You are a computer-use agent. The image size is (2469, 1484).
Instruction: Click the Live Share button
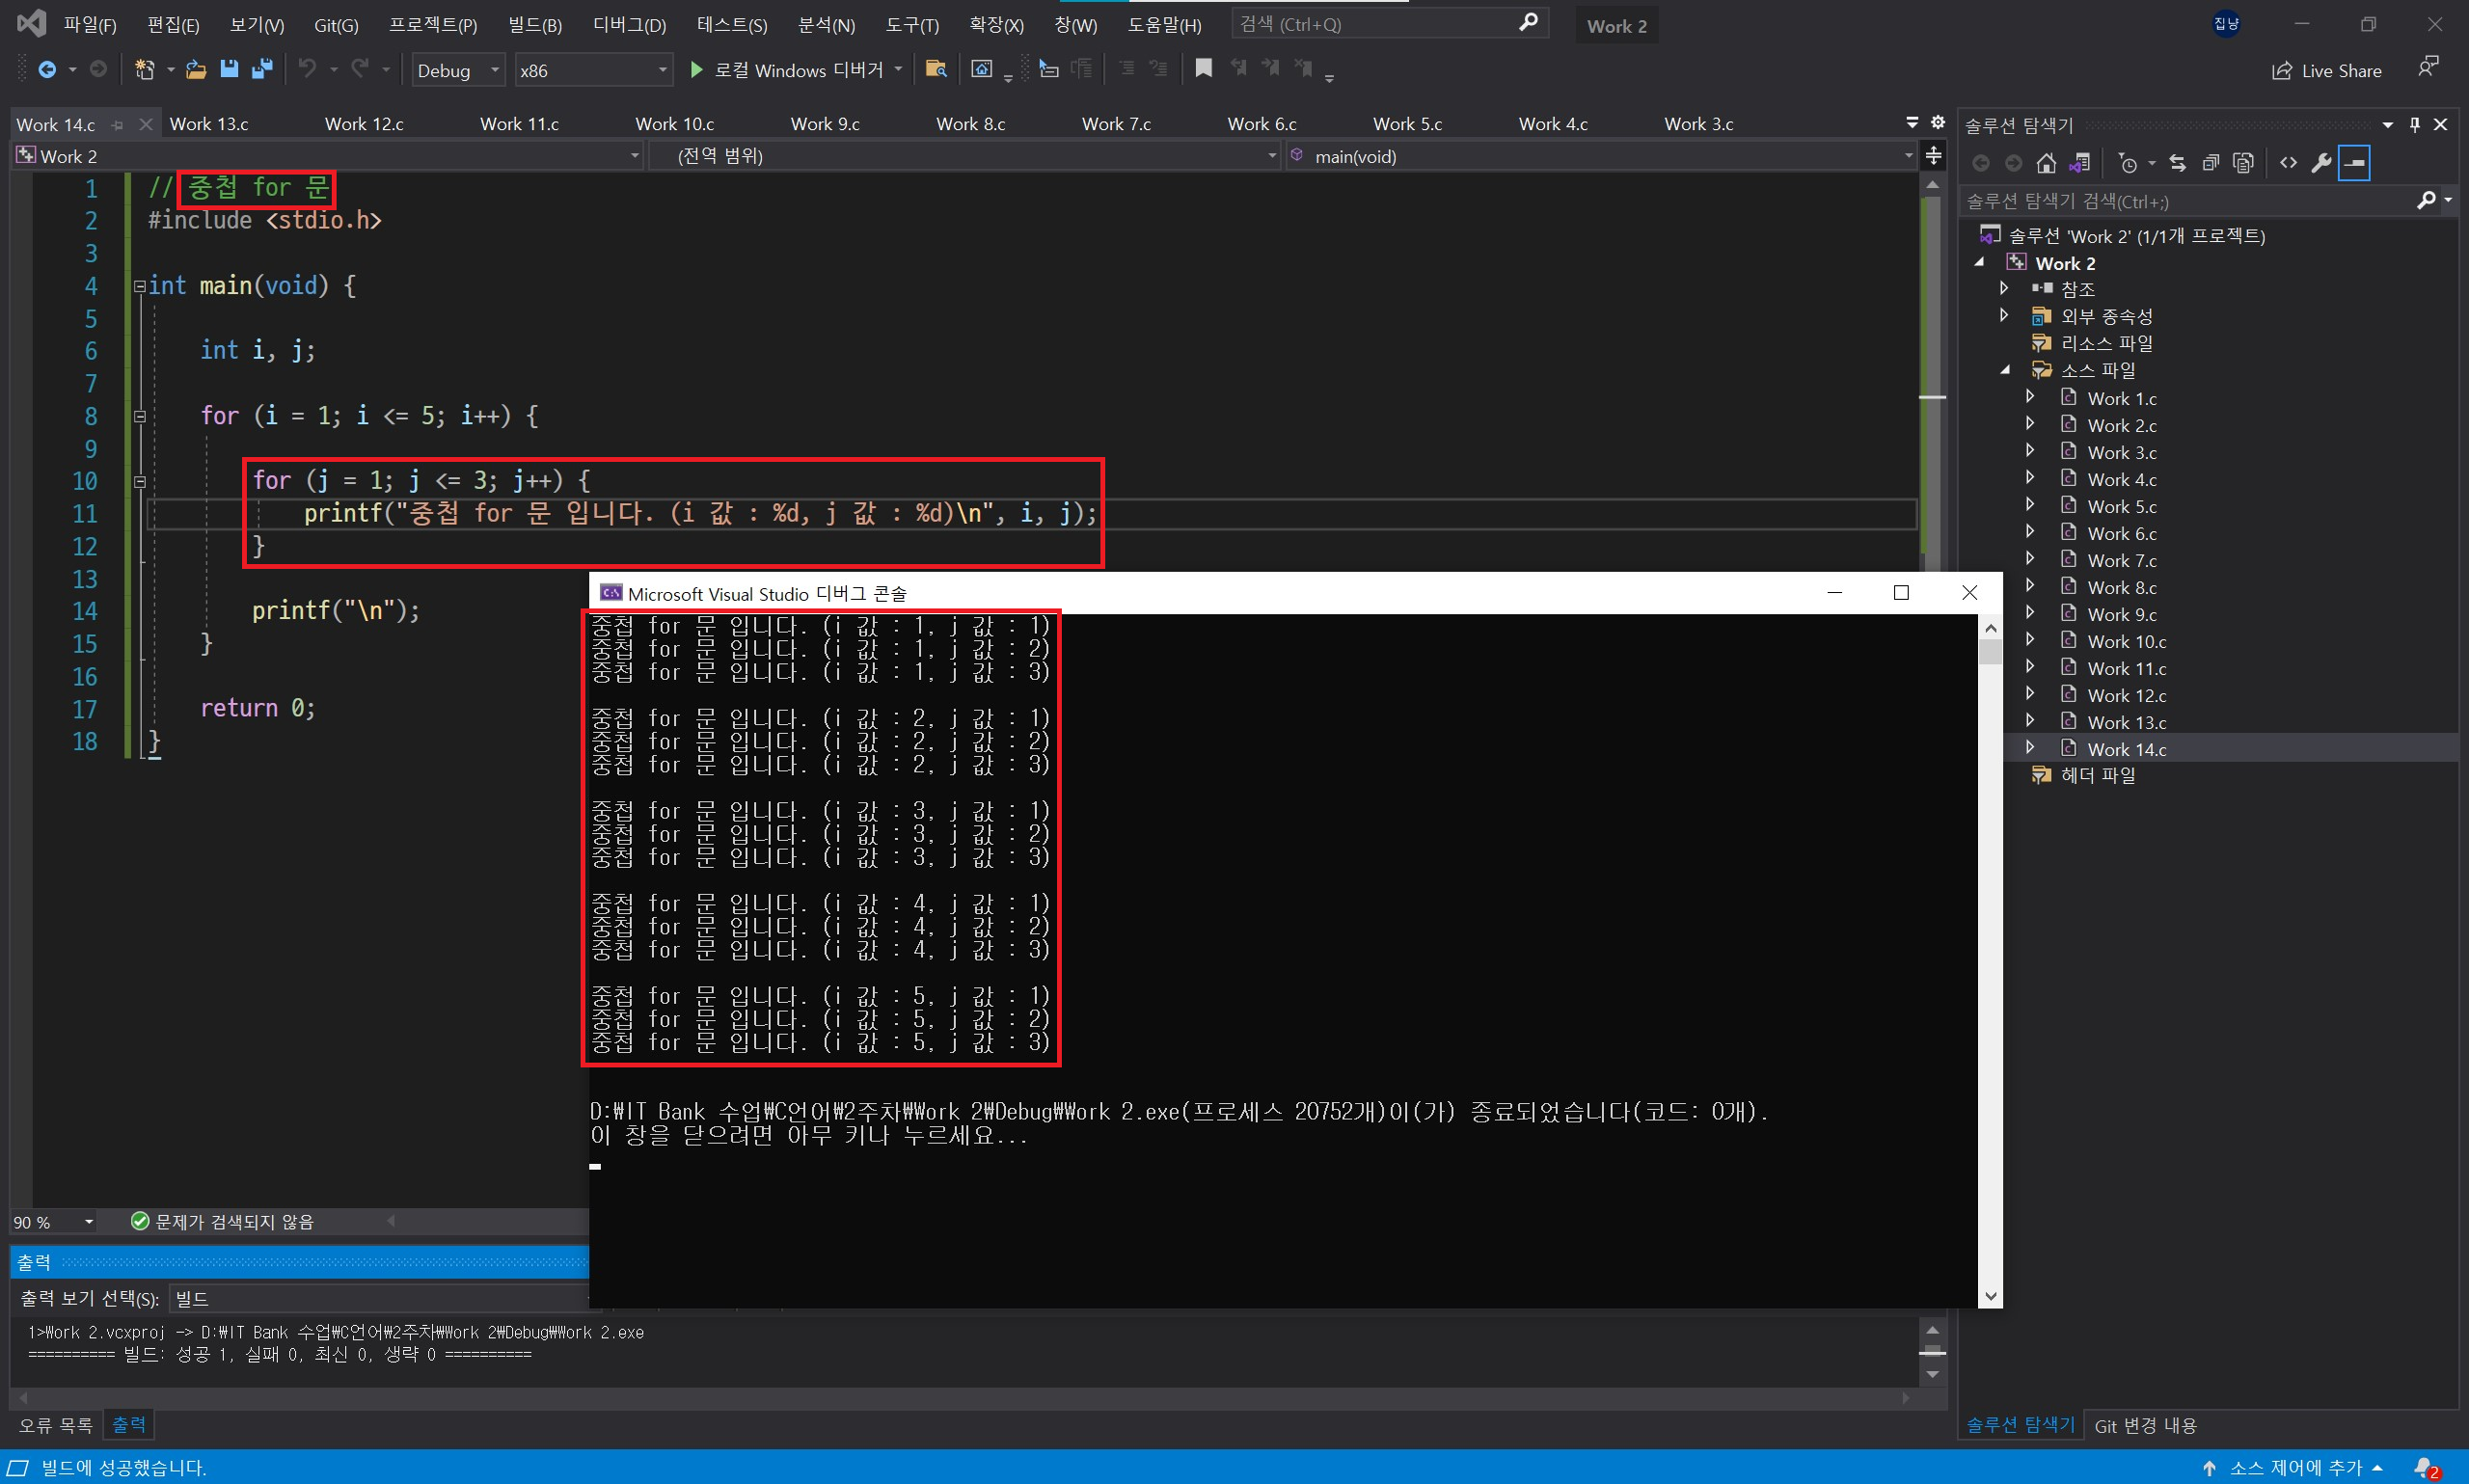point(2326,70)
